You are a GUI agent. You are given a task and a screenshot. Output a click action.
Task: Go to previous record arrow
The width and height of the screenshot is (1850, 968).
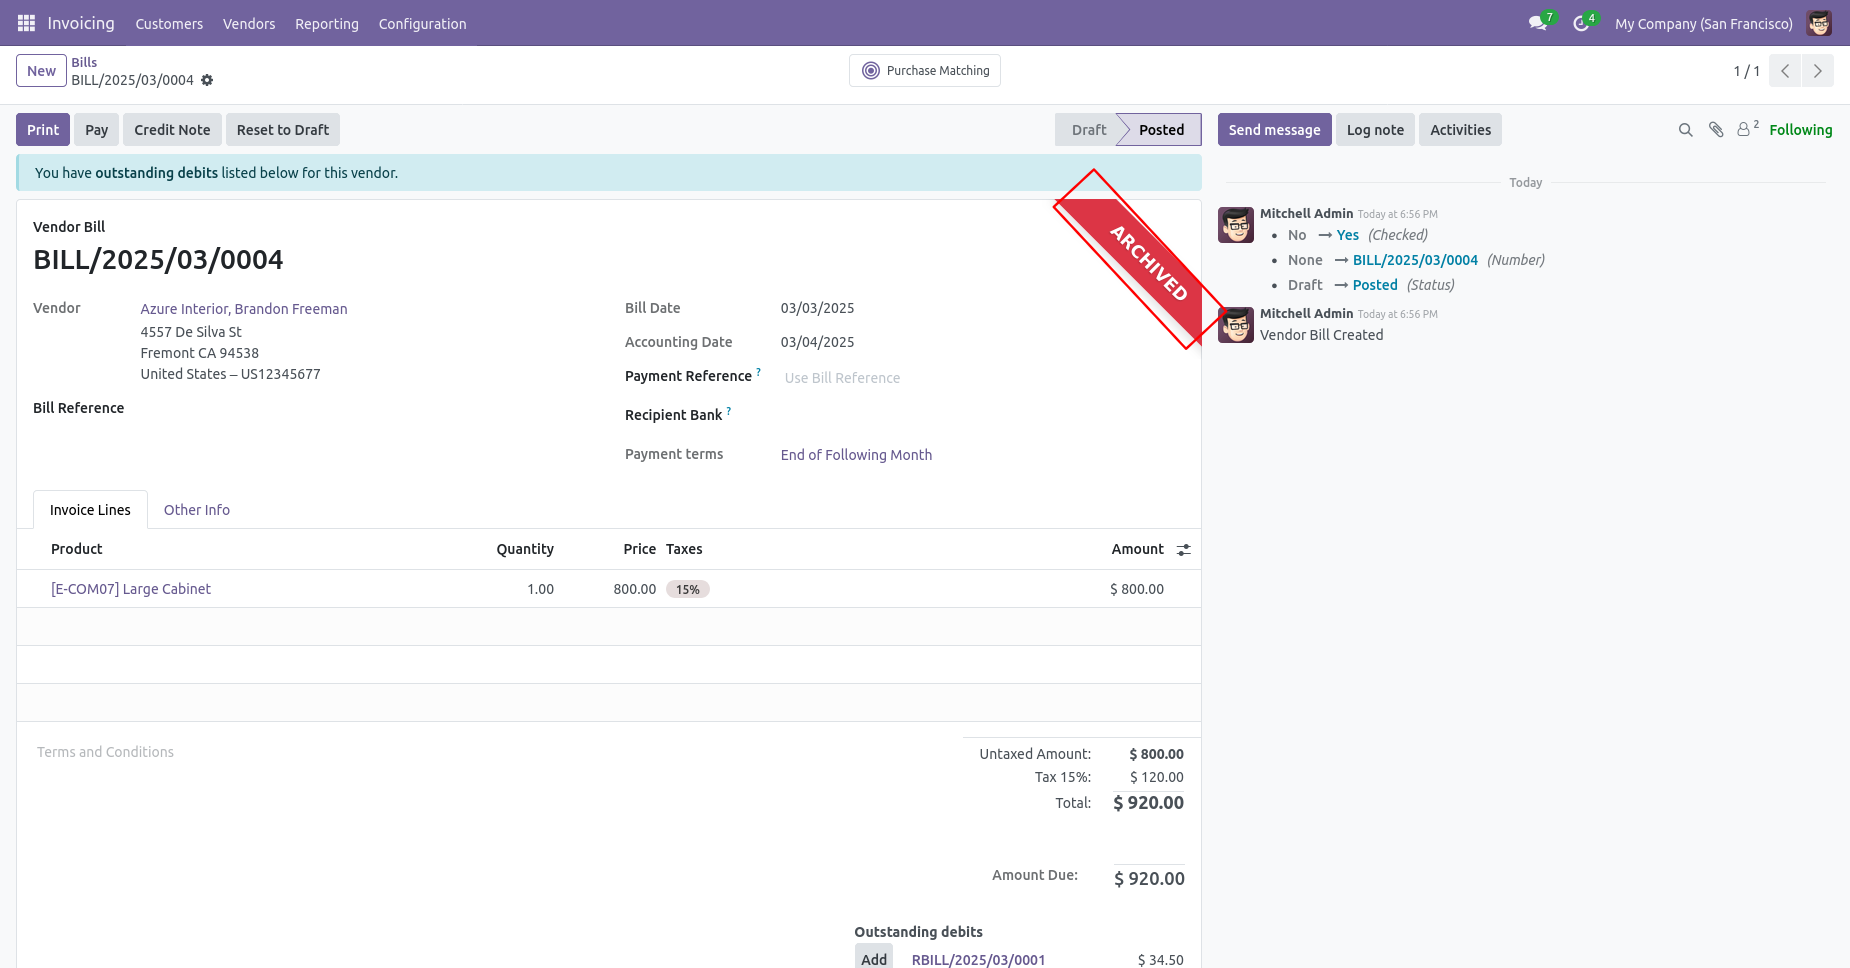(1785, 71)
